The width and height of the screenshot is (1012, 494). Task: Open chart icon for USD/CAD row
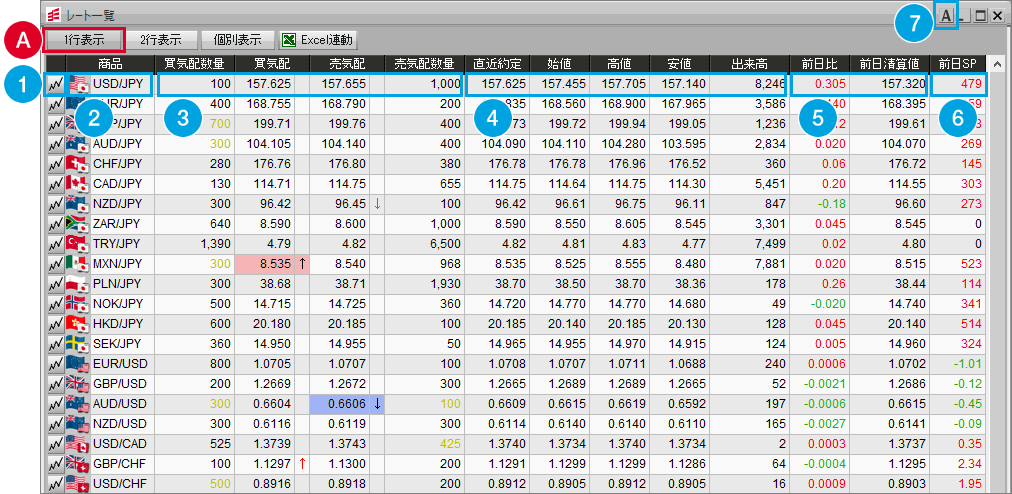(55, 444)
